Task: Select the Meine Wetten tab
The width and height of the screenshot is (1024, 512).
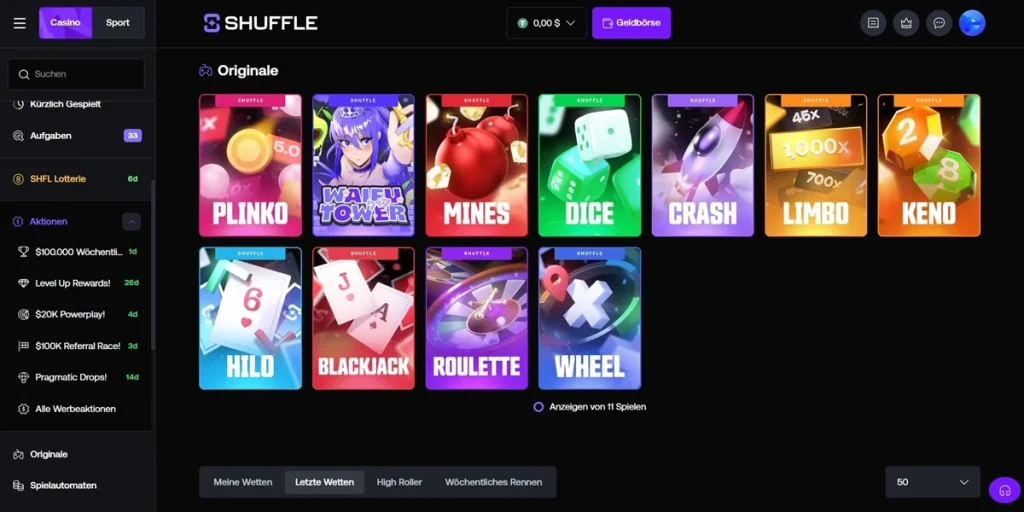Action: pos(243,482)
